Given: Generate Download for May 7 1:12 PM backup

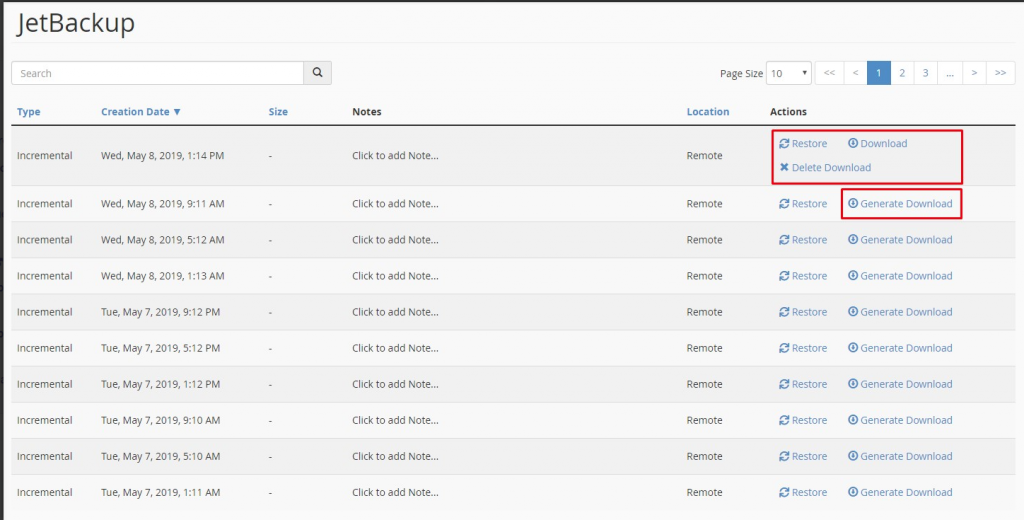Looking at the screenshot, I should click(900, 384).
